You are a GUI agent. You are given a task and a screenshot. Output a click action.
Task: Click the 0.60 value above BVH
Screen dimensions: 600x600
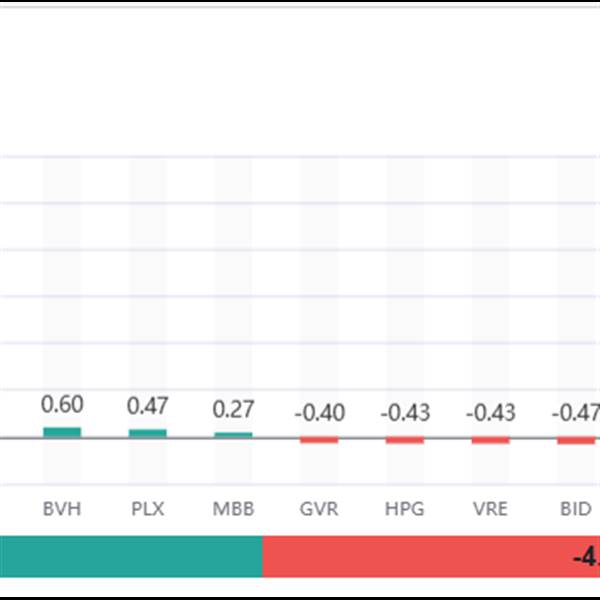(x=62, y=405)
